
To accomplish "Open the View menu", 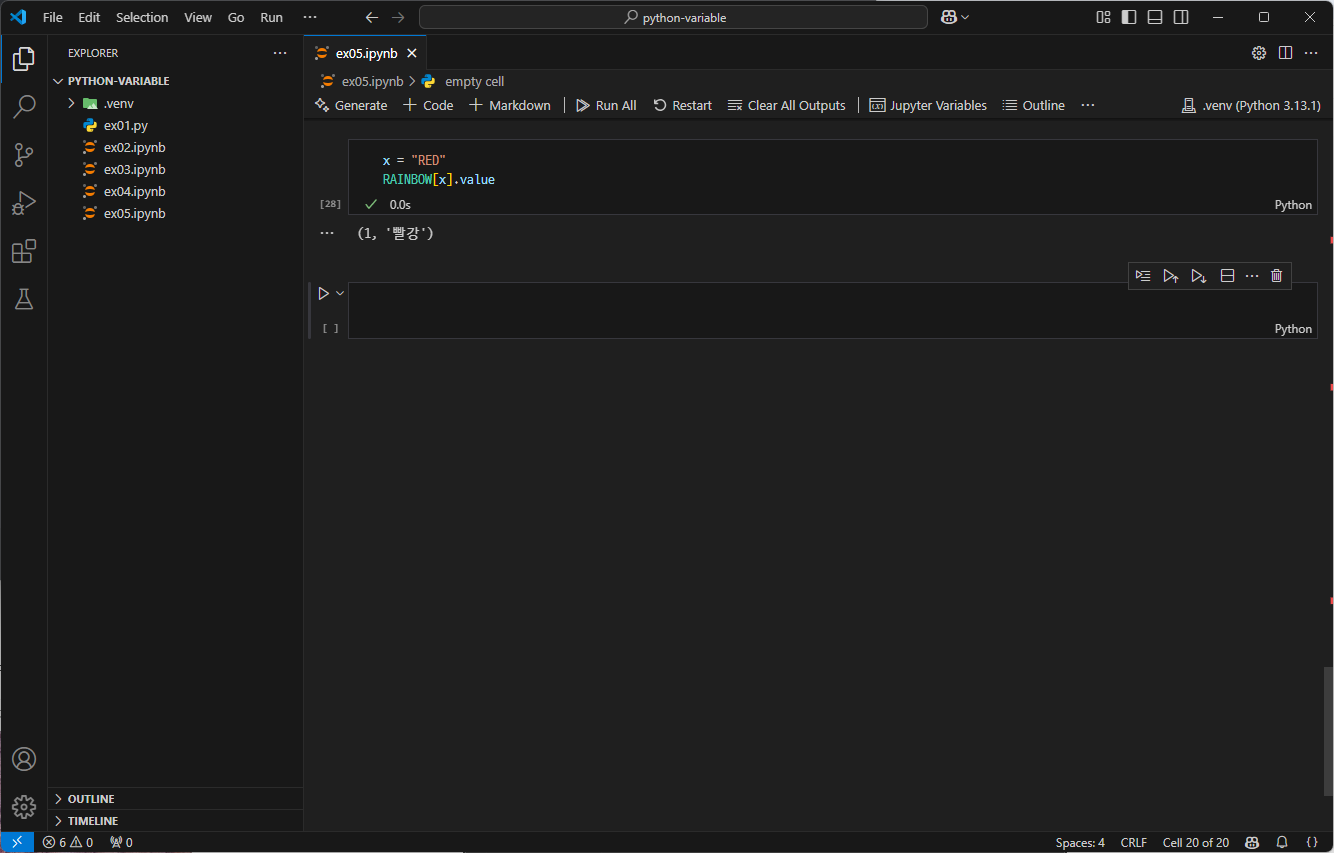I will (x=198, y=17).
